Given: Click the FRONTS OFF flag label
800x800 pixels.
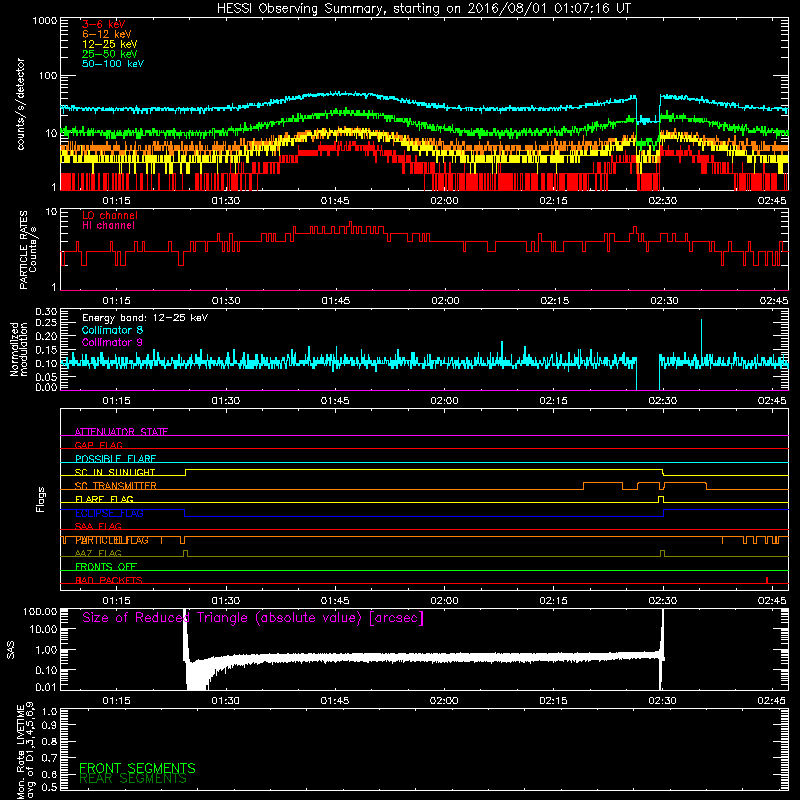Looking at the screenshot, I should (105, 567).
